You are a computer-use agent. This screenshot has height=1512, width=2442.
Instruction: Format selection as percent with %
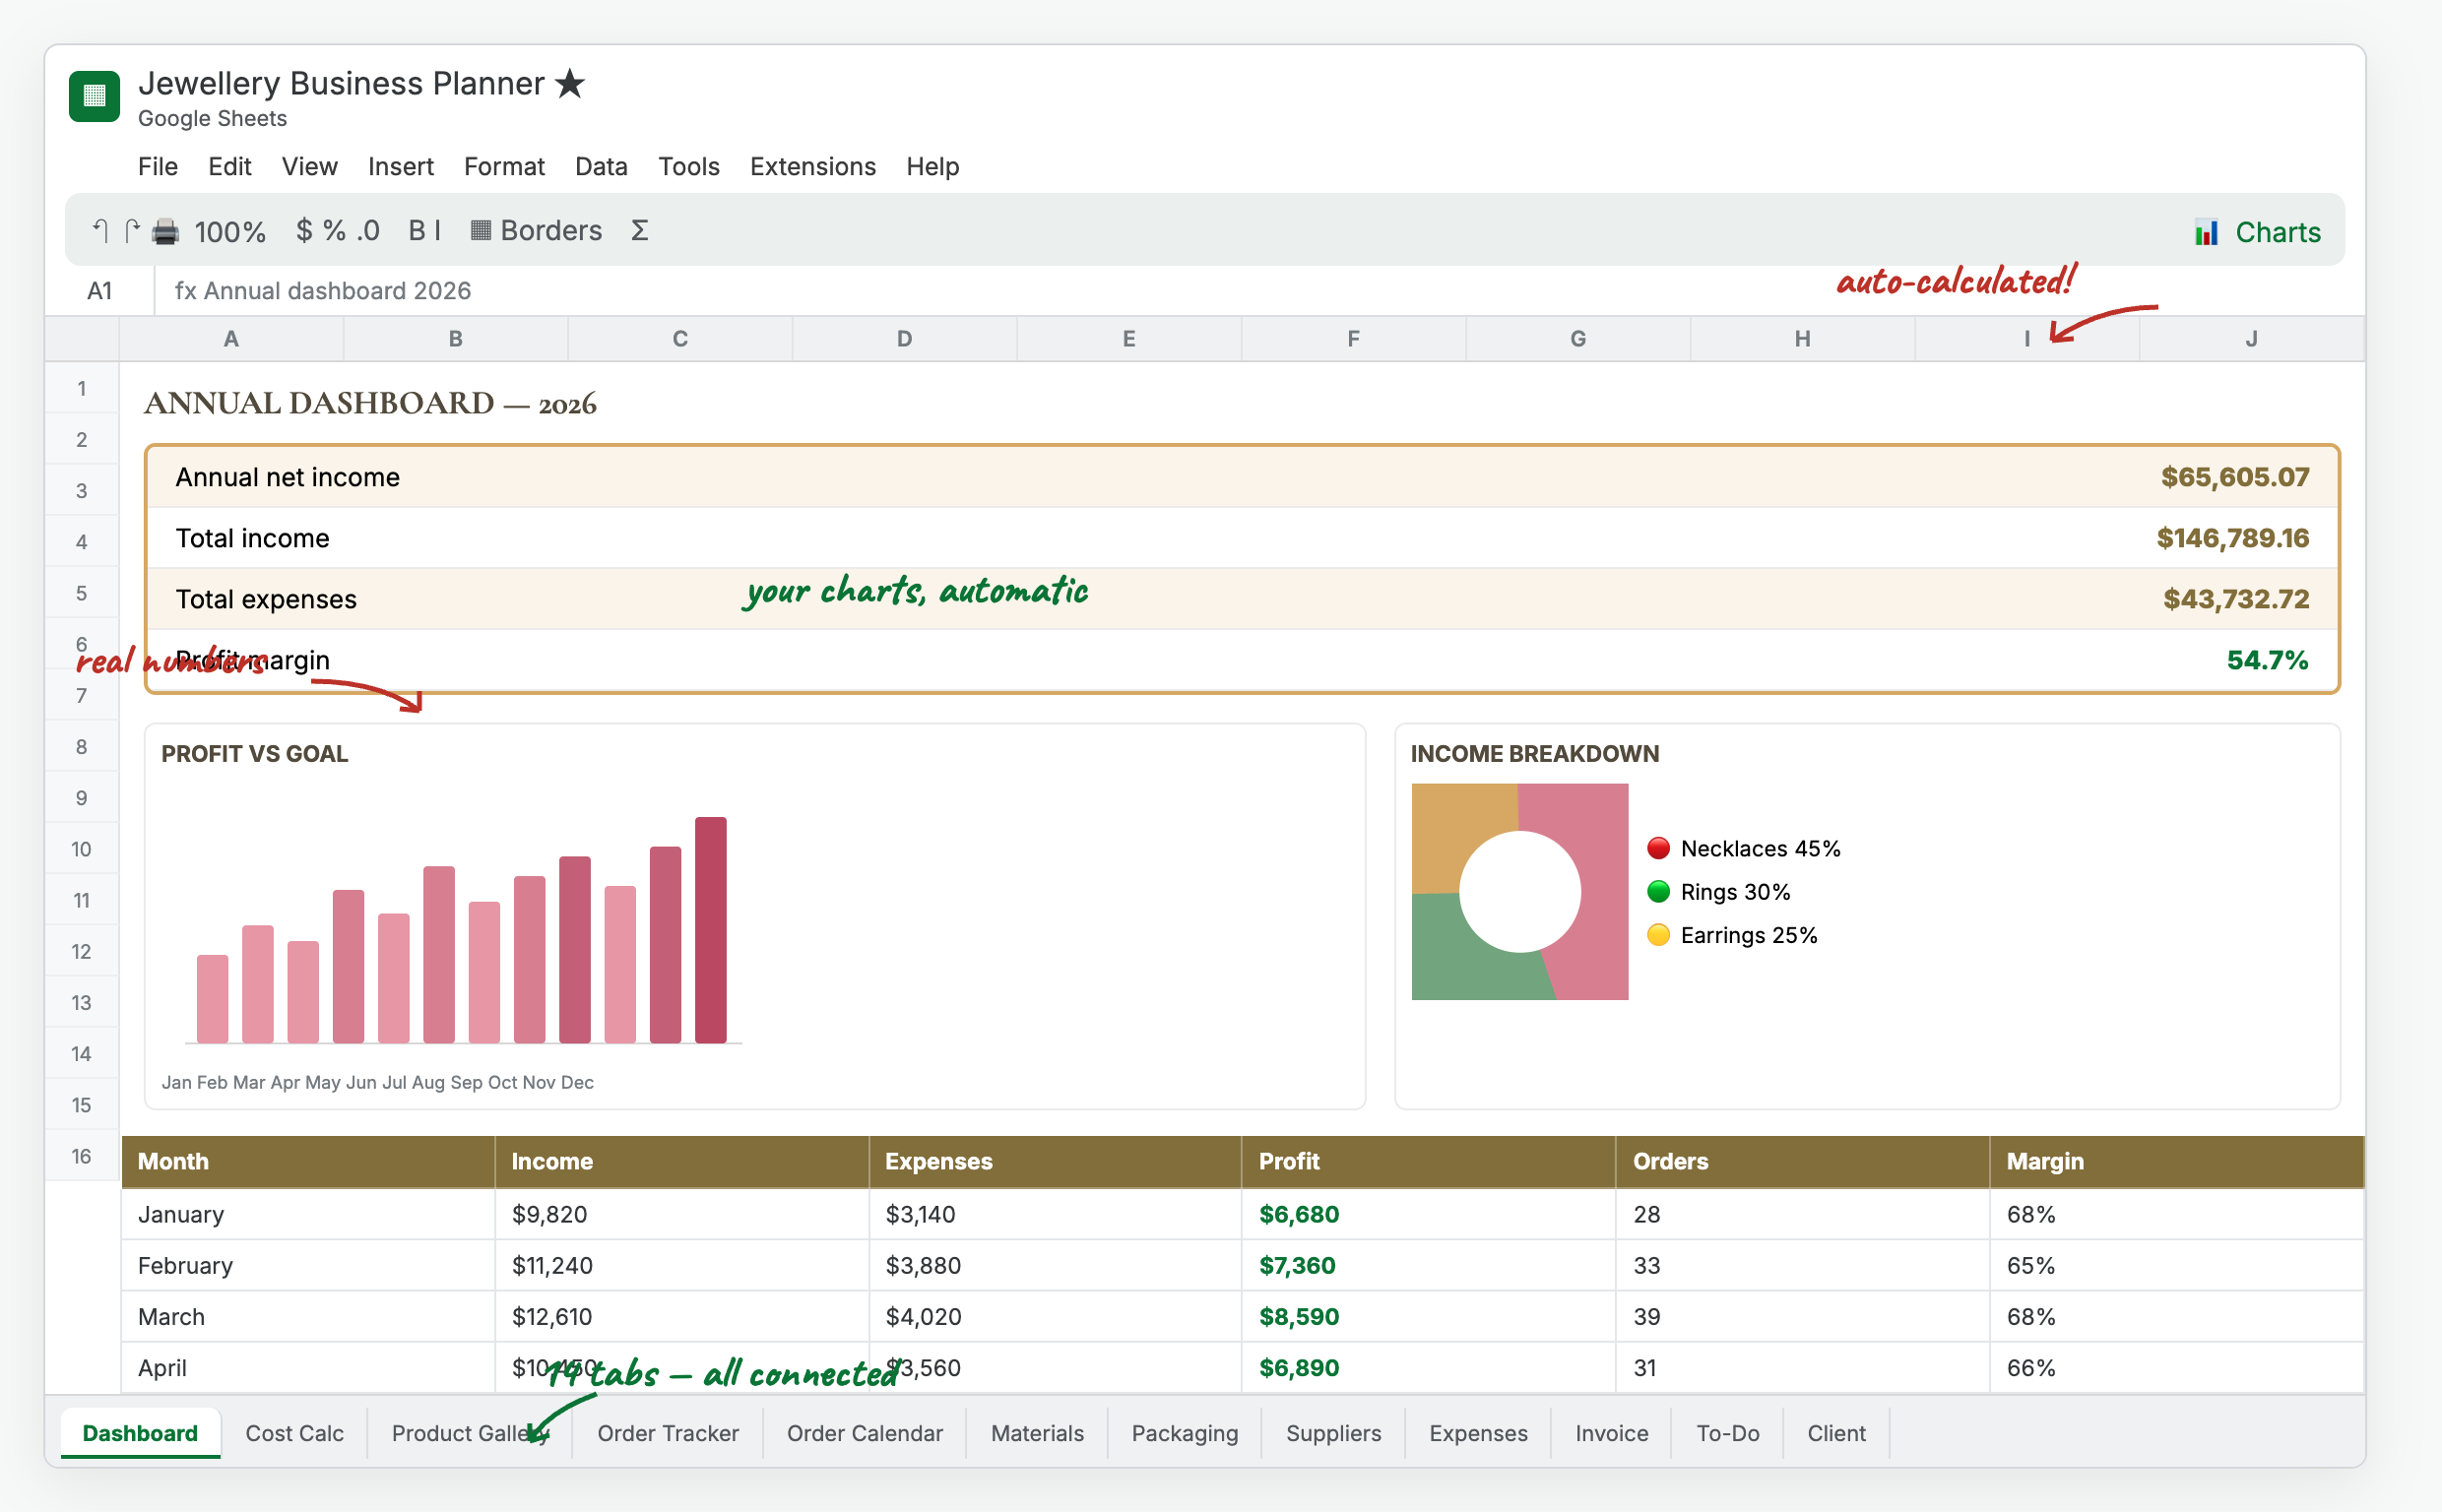click(x=334, y=231)
